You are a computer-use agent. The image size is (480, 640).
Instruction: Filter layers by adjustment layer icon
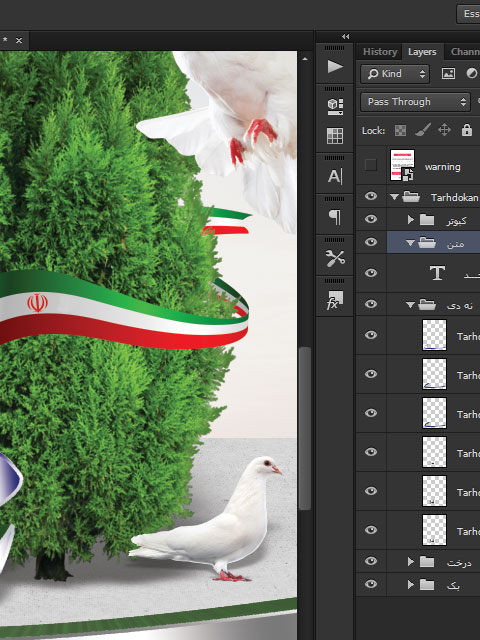(471, 73)
